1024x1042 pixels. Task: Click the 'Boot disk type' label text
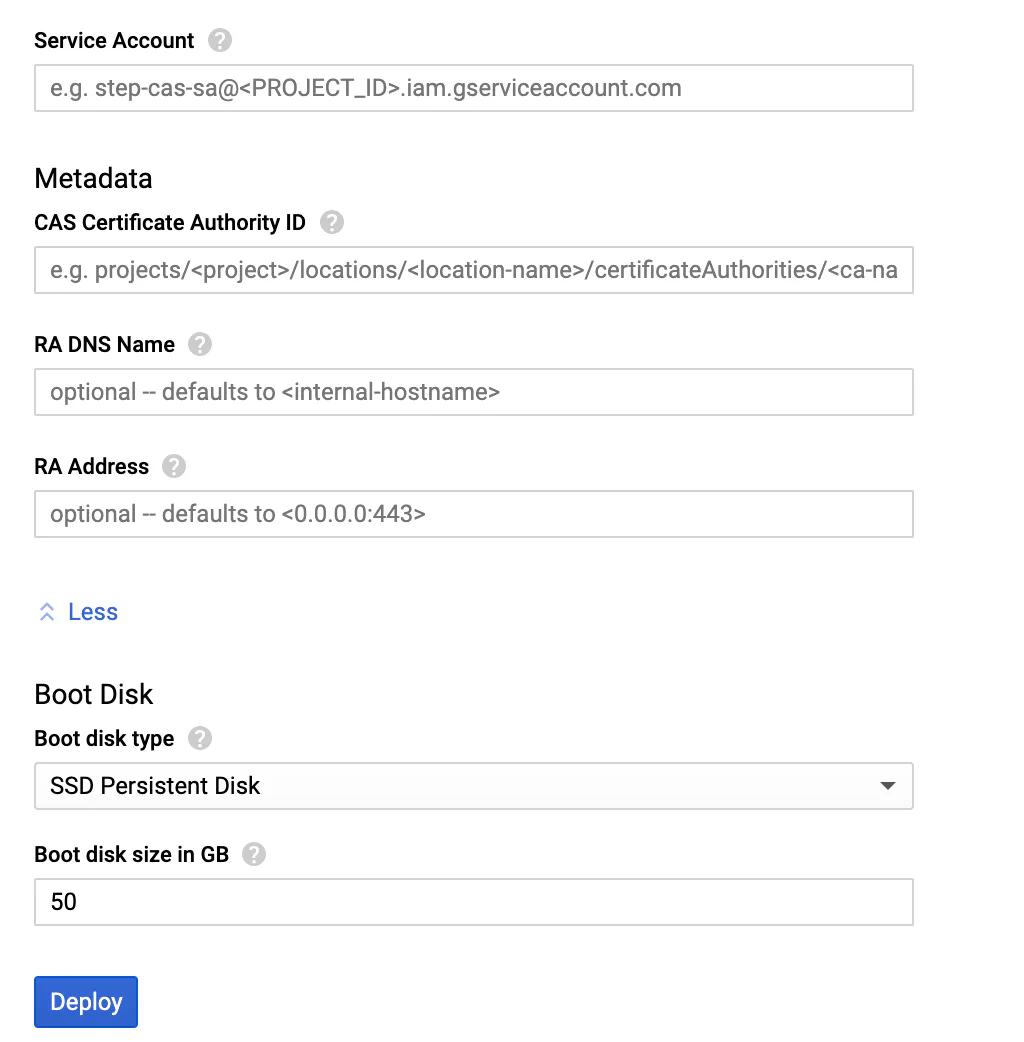tap(104, 739)
